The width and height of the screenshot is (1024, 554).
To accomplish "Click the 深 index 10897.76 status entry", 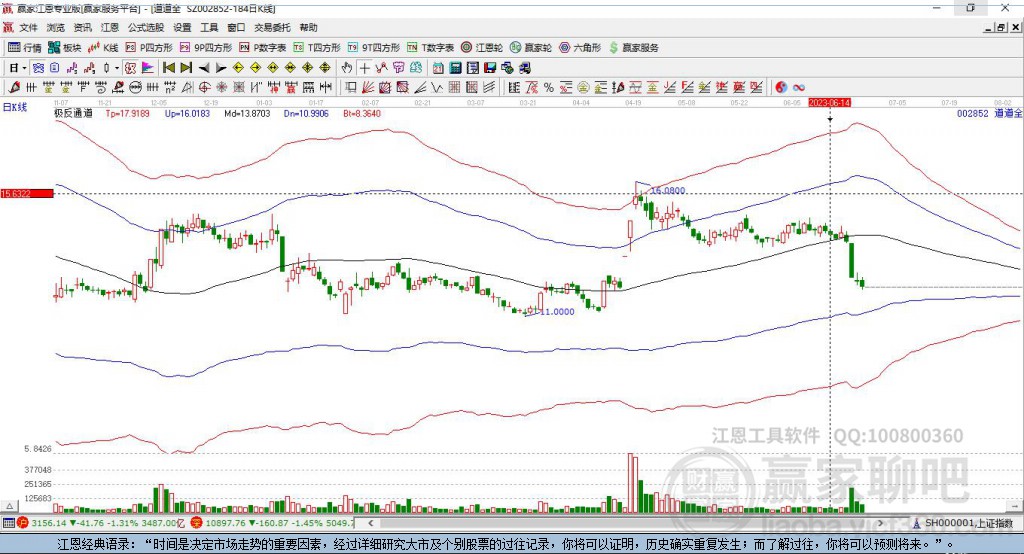I will (273, 523).
